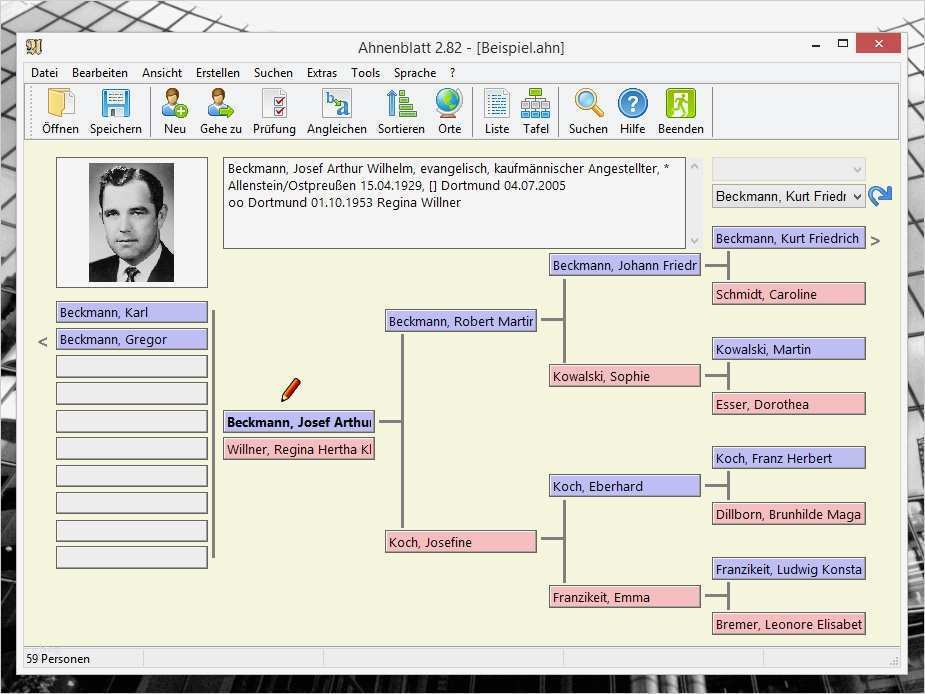Viewport: 925px width, 694px height.
Task: Select the Kowalski, Sophie person box
Action: coord(624,375)
